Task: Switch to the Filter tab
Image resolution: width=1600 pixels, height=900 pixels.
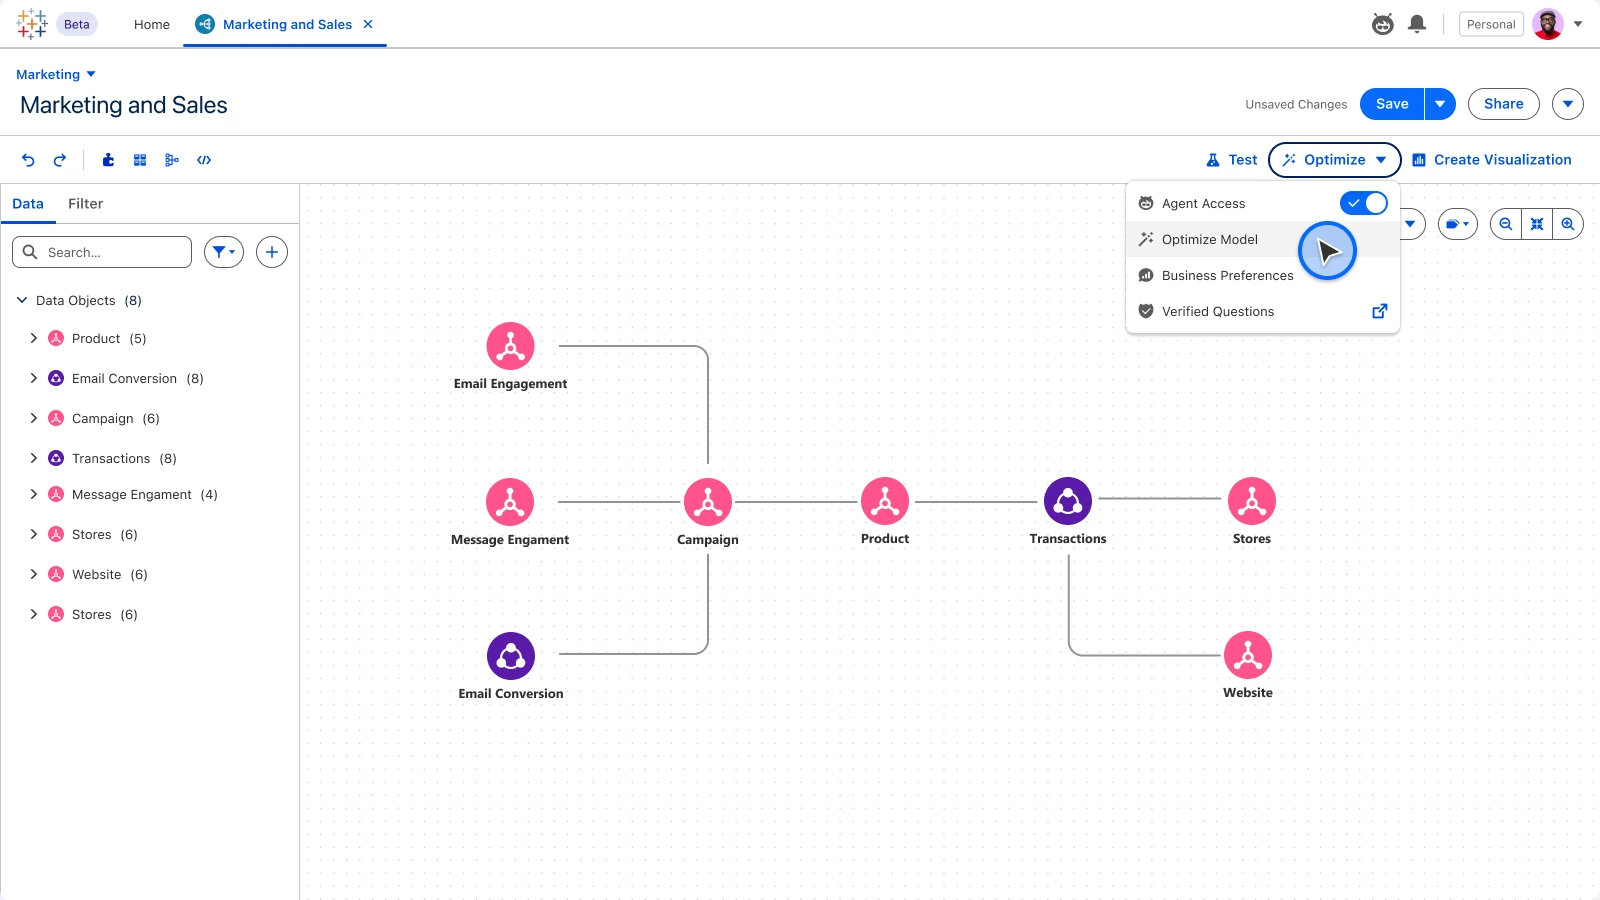Action: click(x=85, y=204)
